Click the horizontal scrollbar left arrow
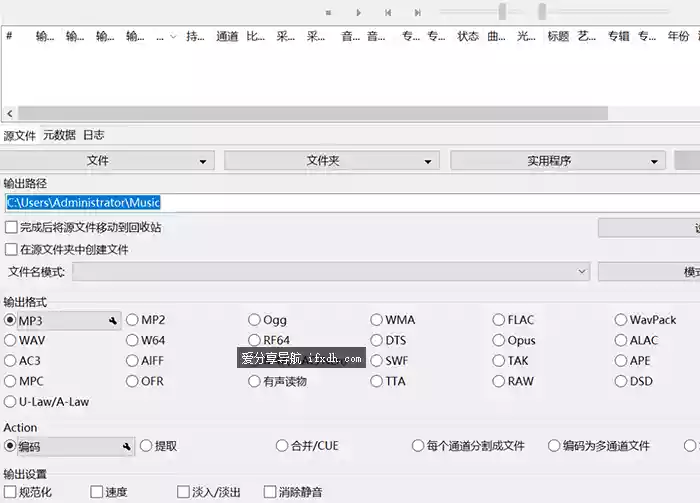The width and height of the screenshot is (700, 503). point(9,114)
